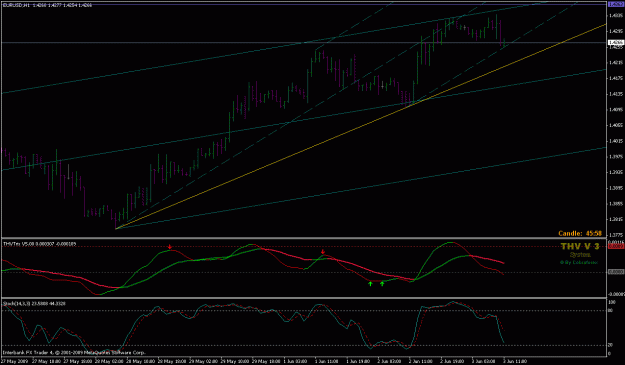Click the second green up-arrow buy signal
The height and width of the screenshot is (365, 625).
[382, 284]
